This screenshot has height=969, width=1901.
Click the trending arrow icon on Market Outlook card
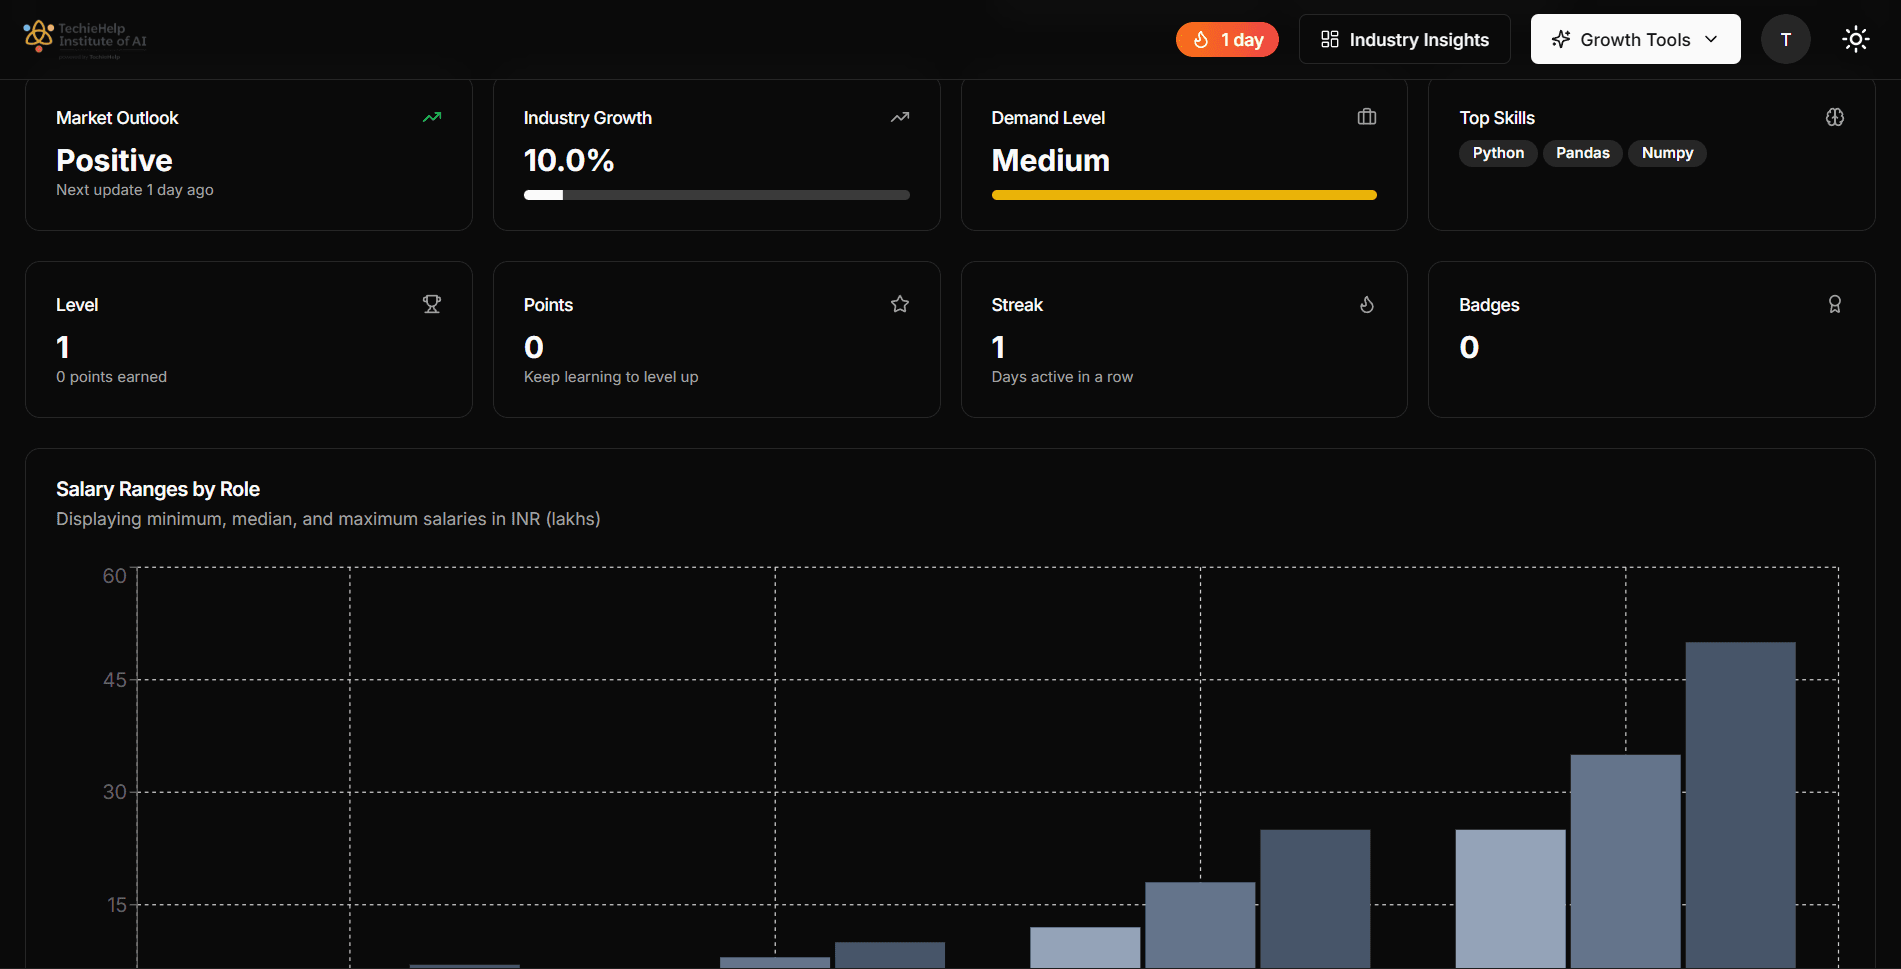point(431,117)
